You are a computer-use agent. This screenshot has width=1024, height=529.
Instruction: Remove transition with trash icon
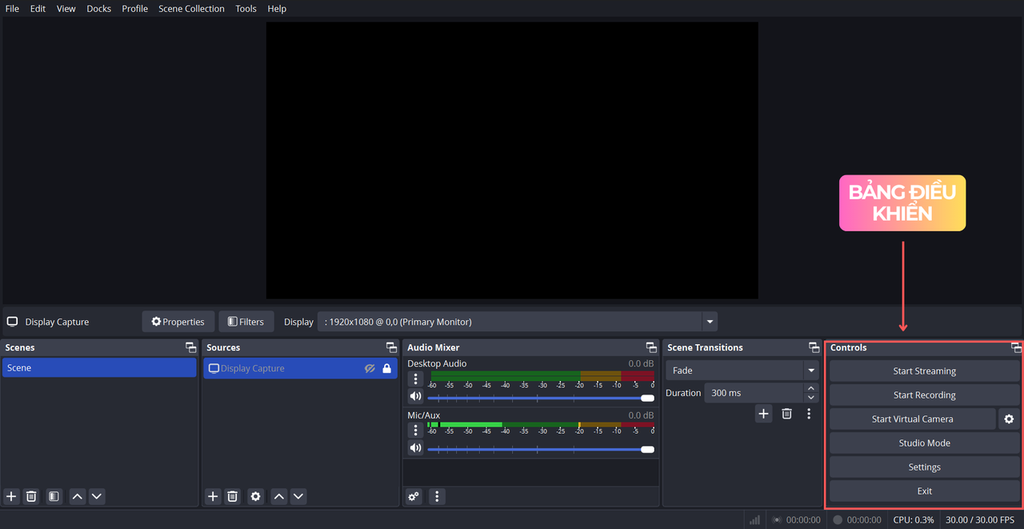tap(787, 413)
